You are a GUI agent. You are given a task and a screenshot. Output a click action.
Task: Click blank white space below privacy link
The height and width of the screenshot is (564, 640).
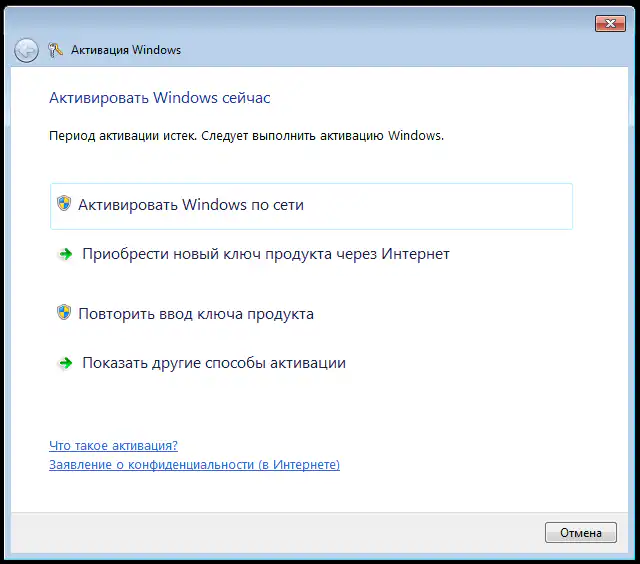318,492
